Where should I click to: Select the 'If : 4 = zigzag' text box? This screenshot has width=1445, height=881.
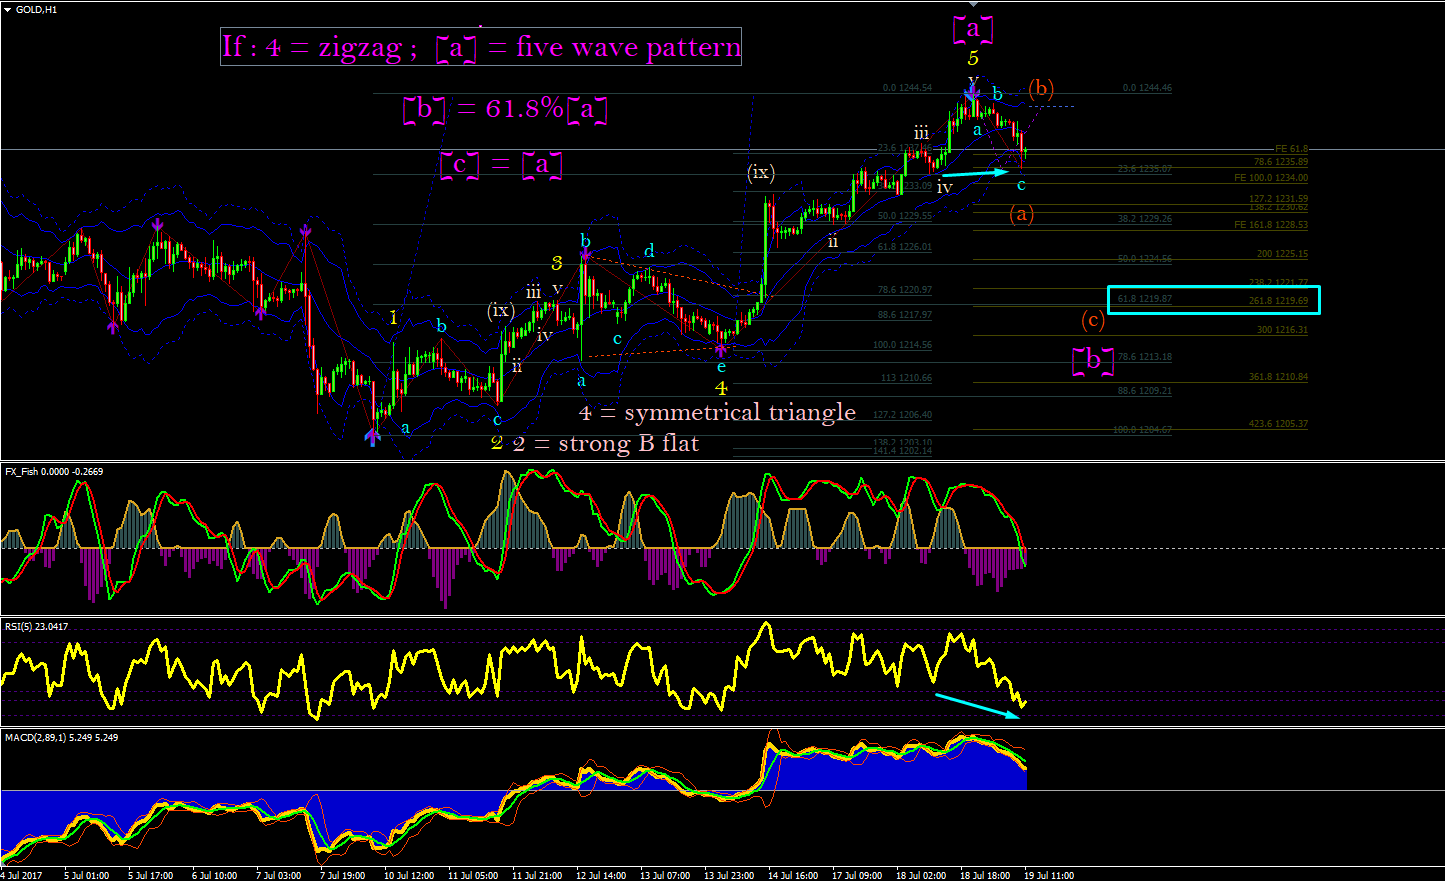481,47
